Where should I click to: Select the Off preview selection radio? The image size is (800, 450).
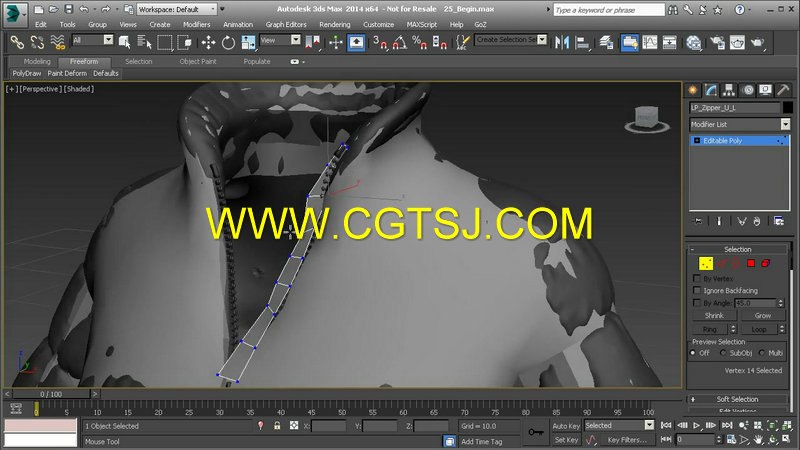click(693, 353)
